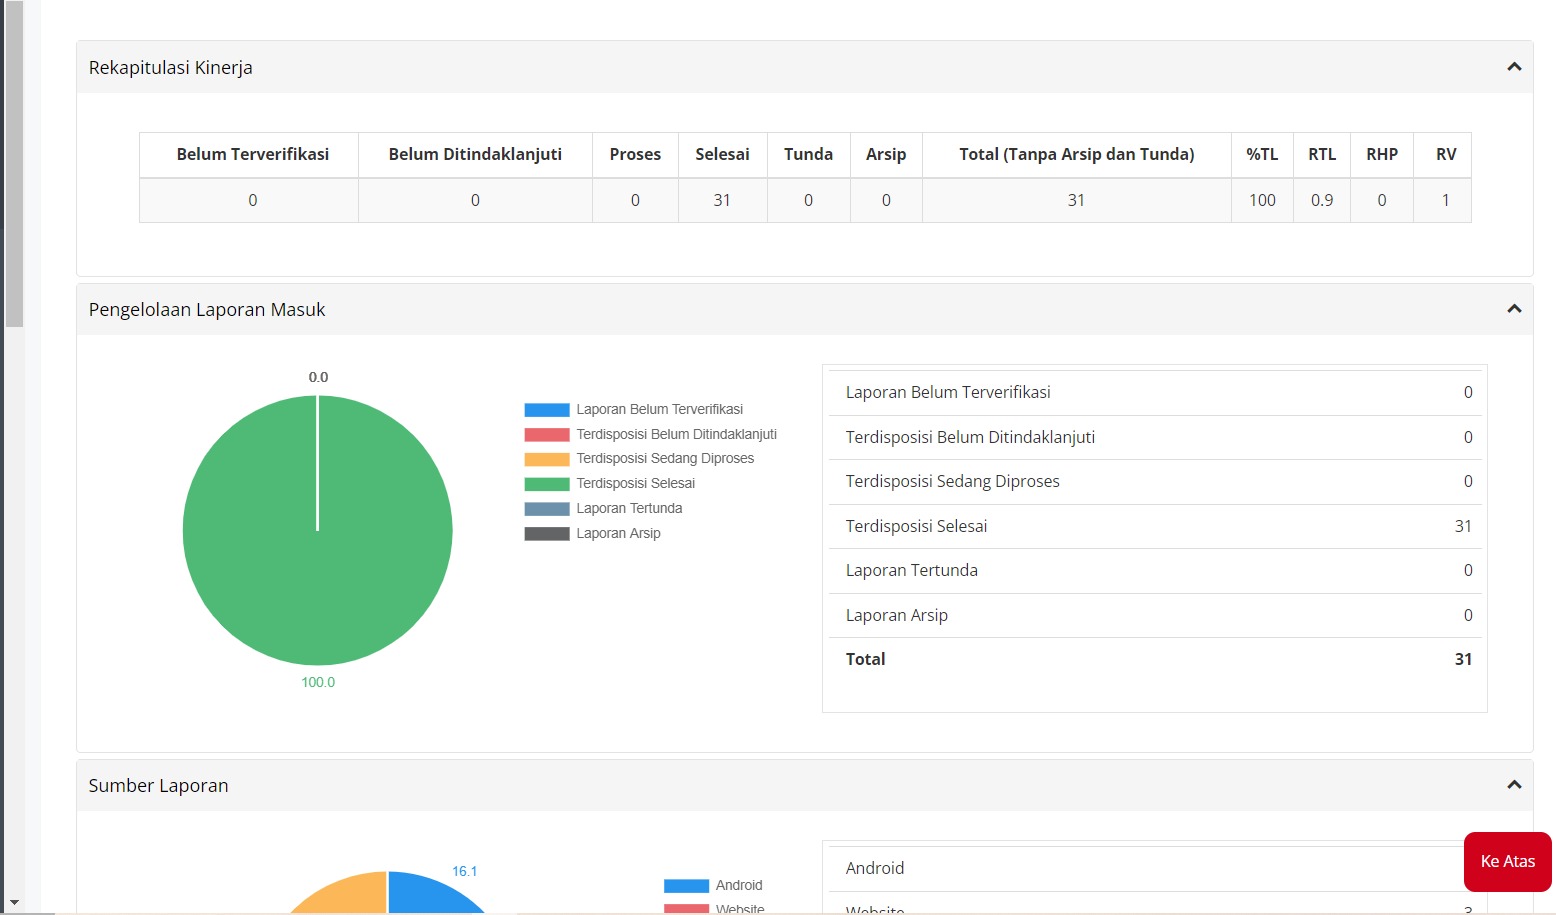
Task: Click the Tunda column header
Action: [x=808, y=154]
